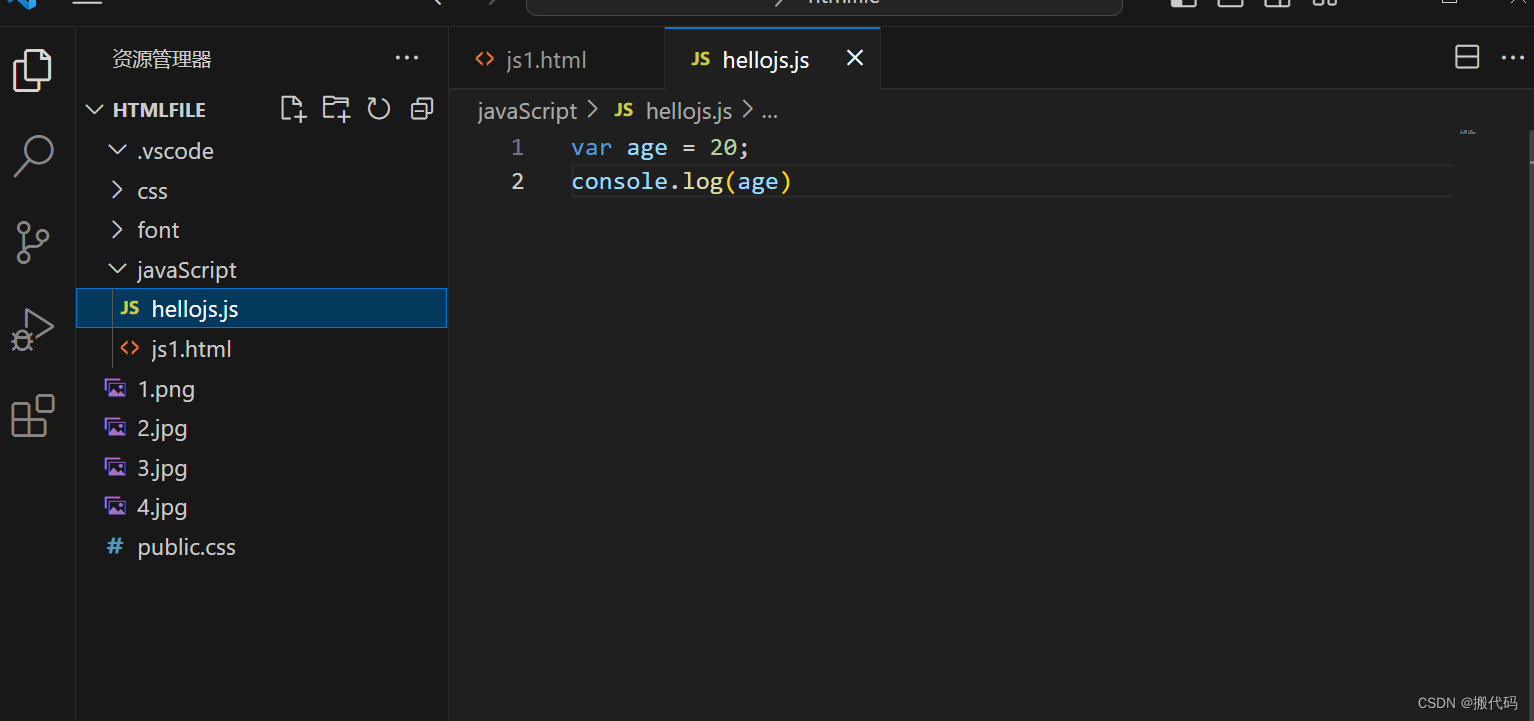Click the New Folder icon
The height and width of the screenshot is (721, 1534).
336,109
